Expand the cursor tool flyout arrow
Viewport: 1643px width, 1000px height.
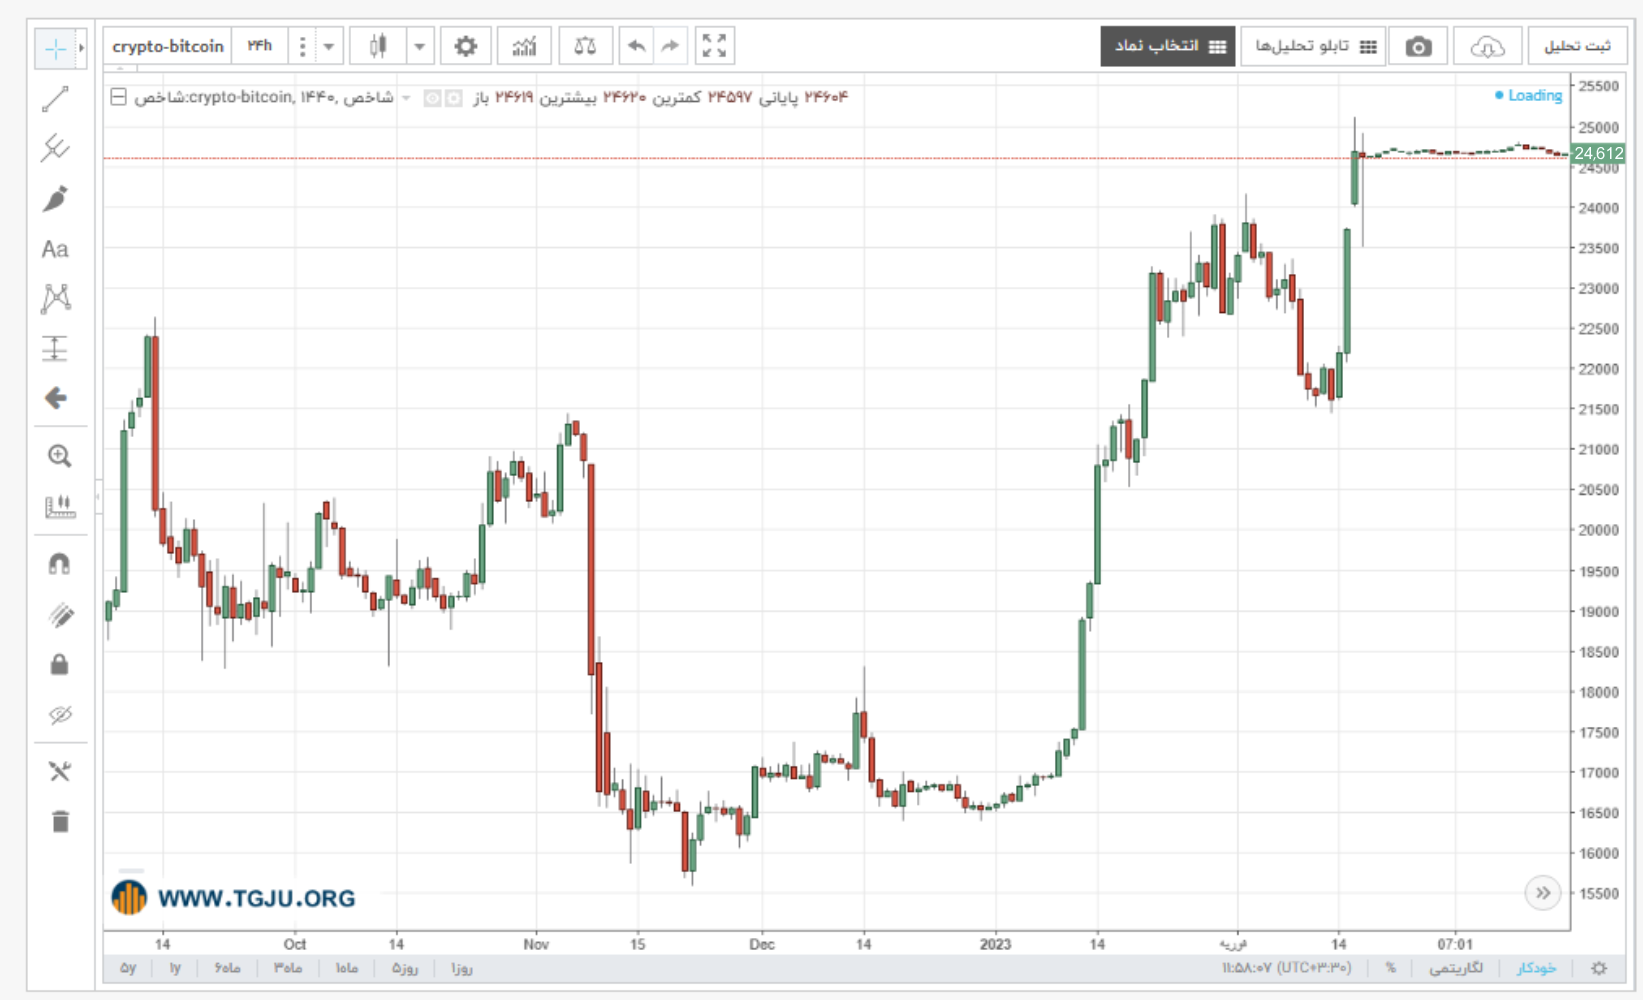(82, 48)
